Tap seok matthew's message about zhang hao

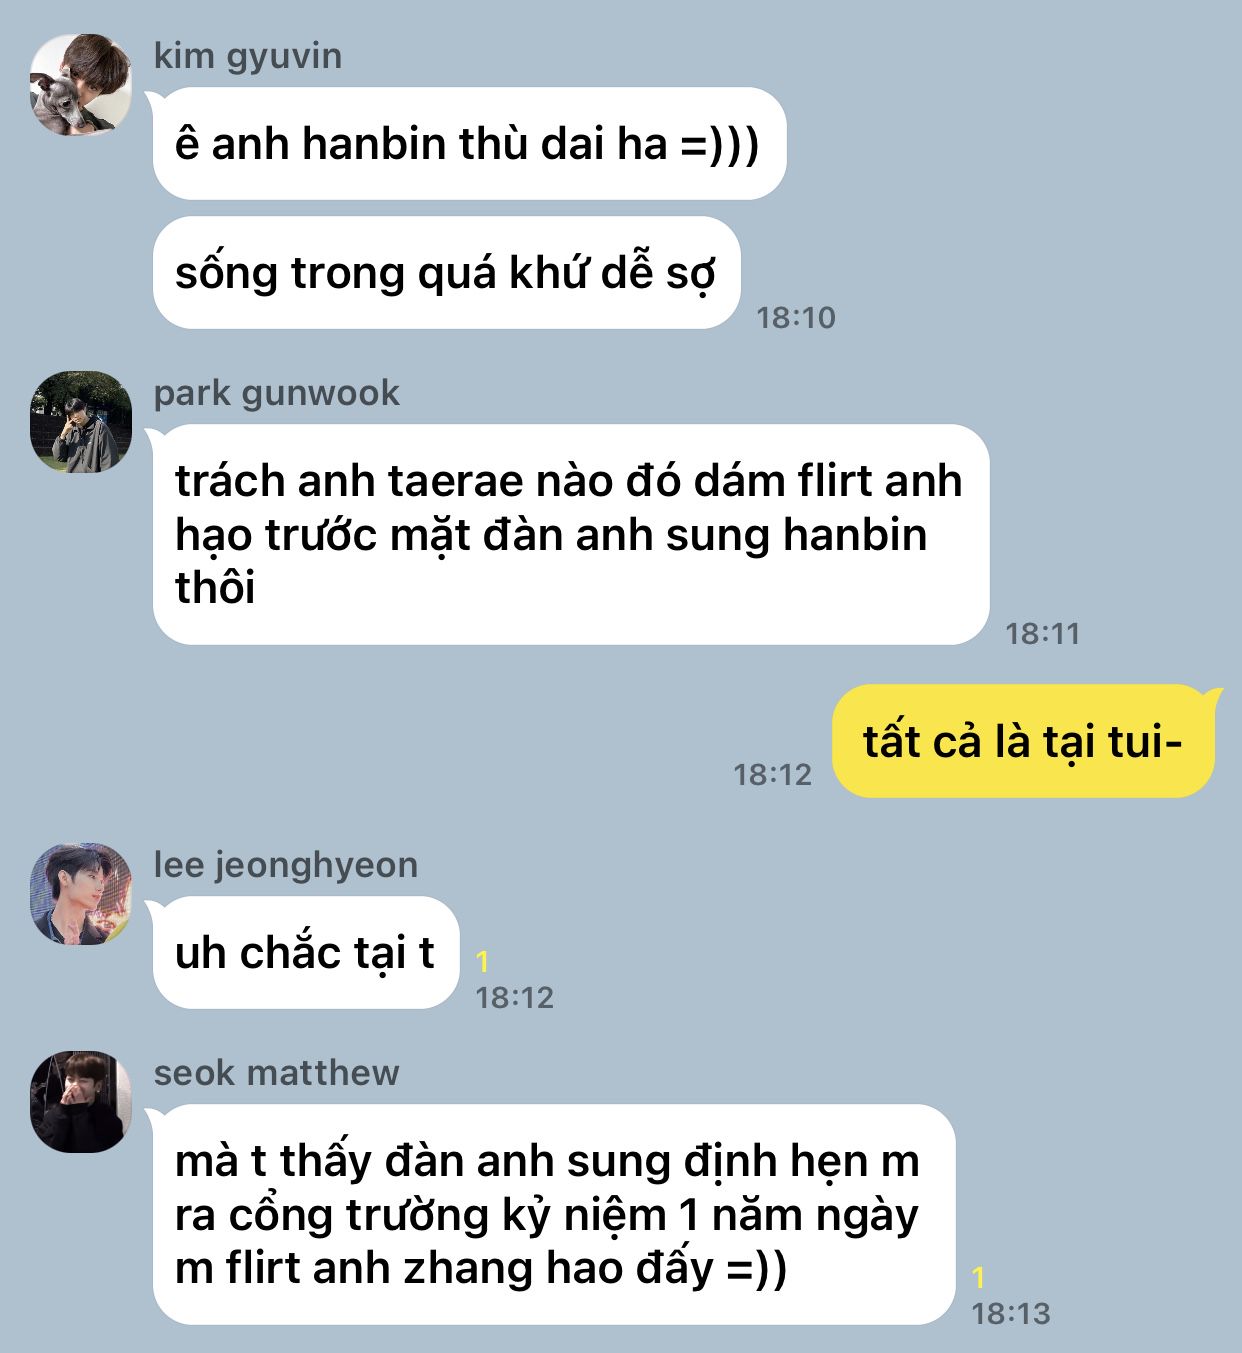point(554,1214)
